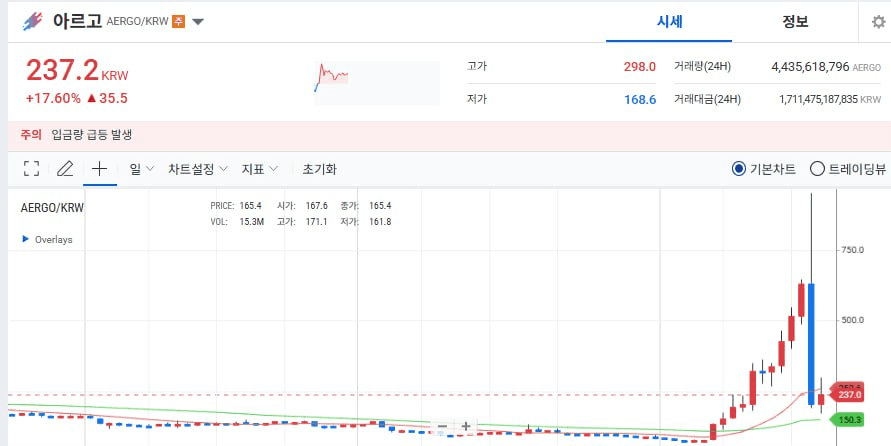Expand the Overlays triangle
Viewport: 891px width, 446px height.
coord(25,239)
